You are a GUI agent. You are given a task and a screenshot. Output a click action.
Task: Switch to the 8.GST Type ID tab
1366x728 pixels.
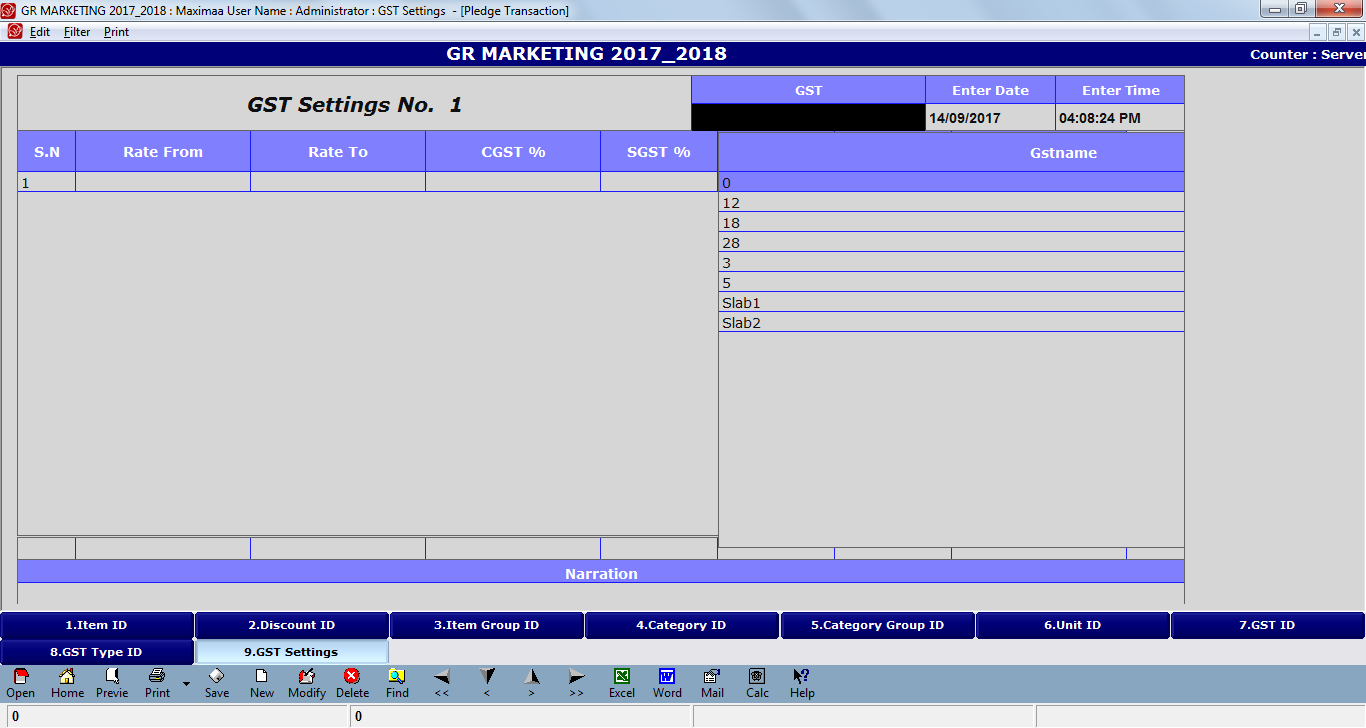point(97,652)
